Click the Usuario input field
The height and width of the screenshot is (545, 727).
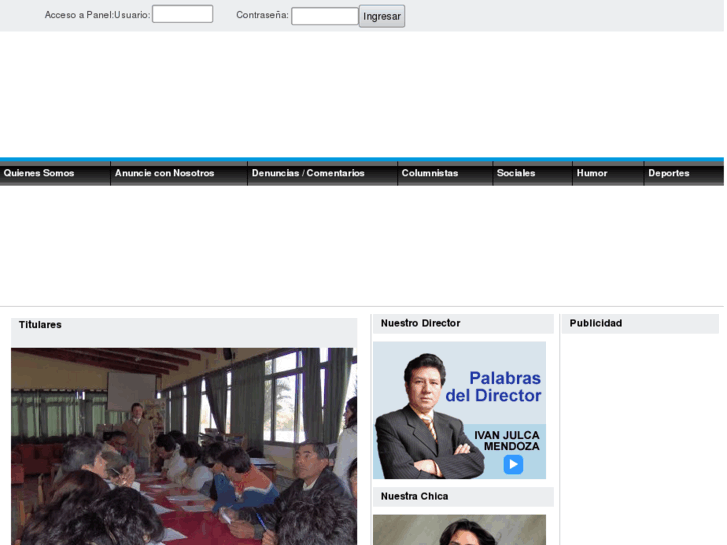click(x=183, y=14)
